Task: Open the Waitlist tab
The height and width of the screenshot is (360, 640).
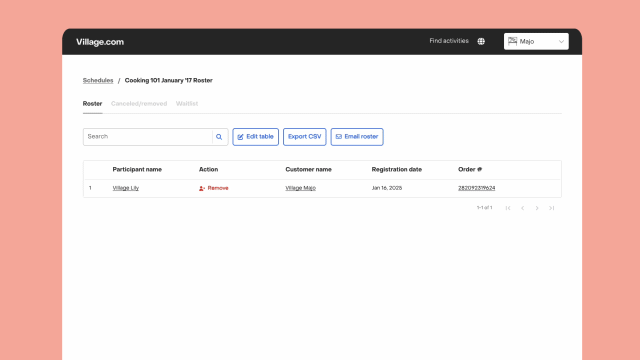Action: click(x=187, y=104)
